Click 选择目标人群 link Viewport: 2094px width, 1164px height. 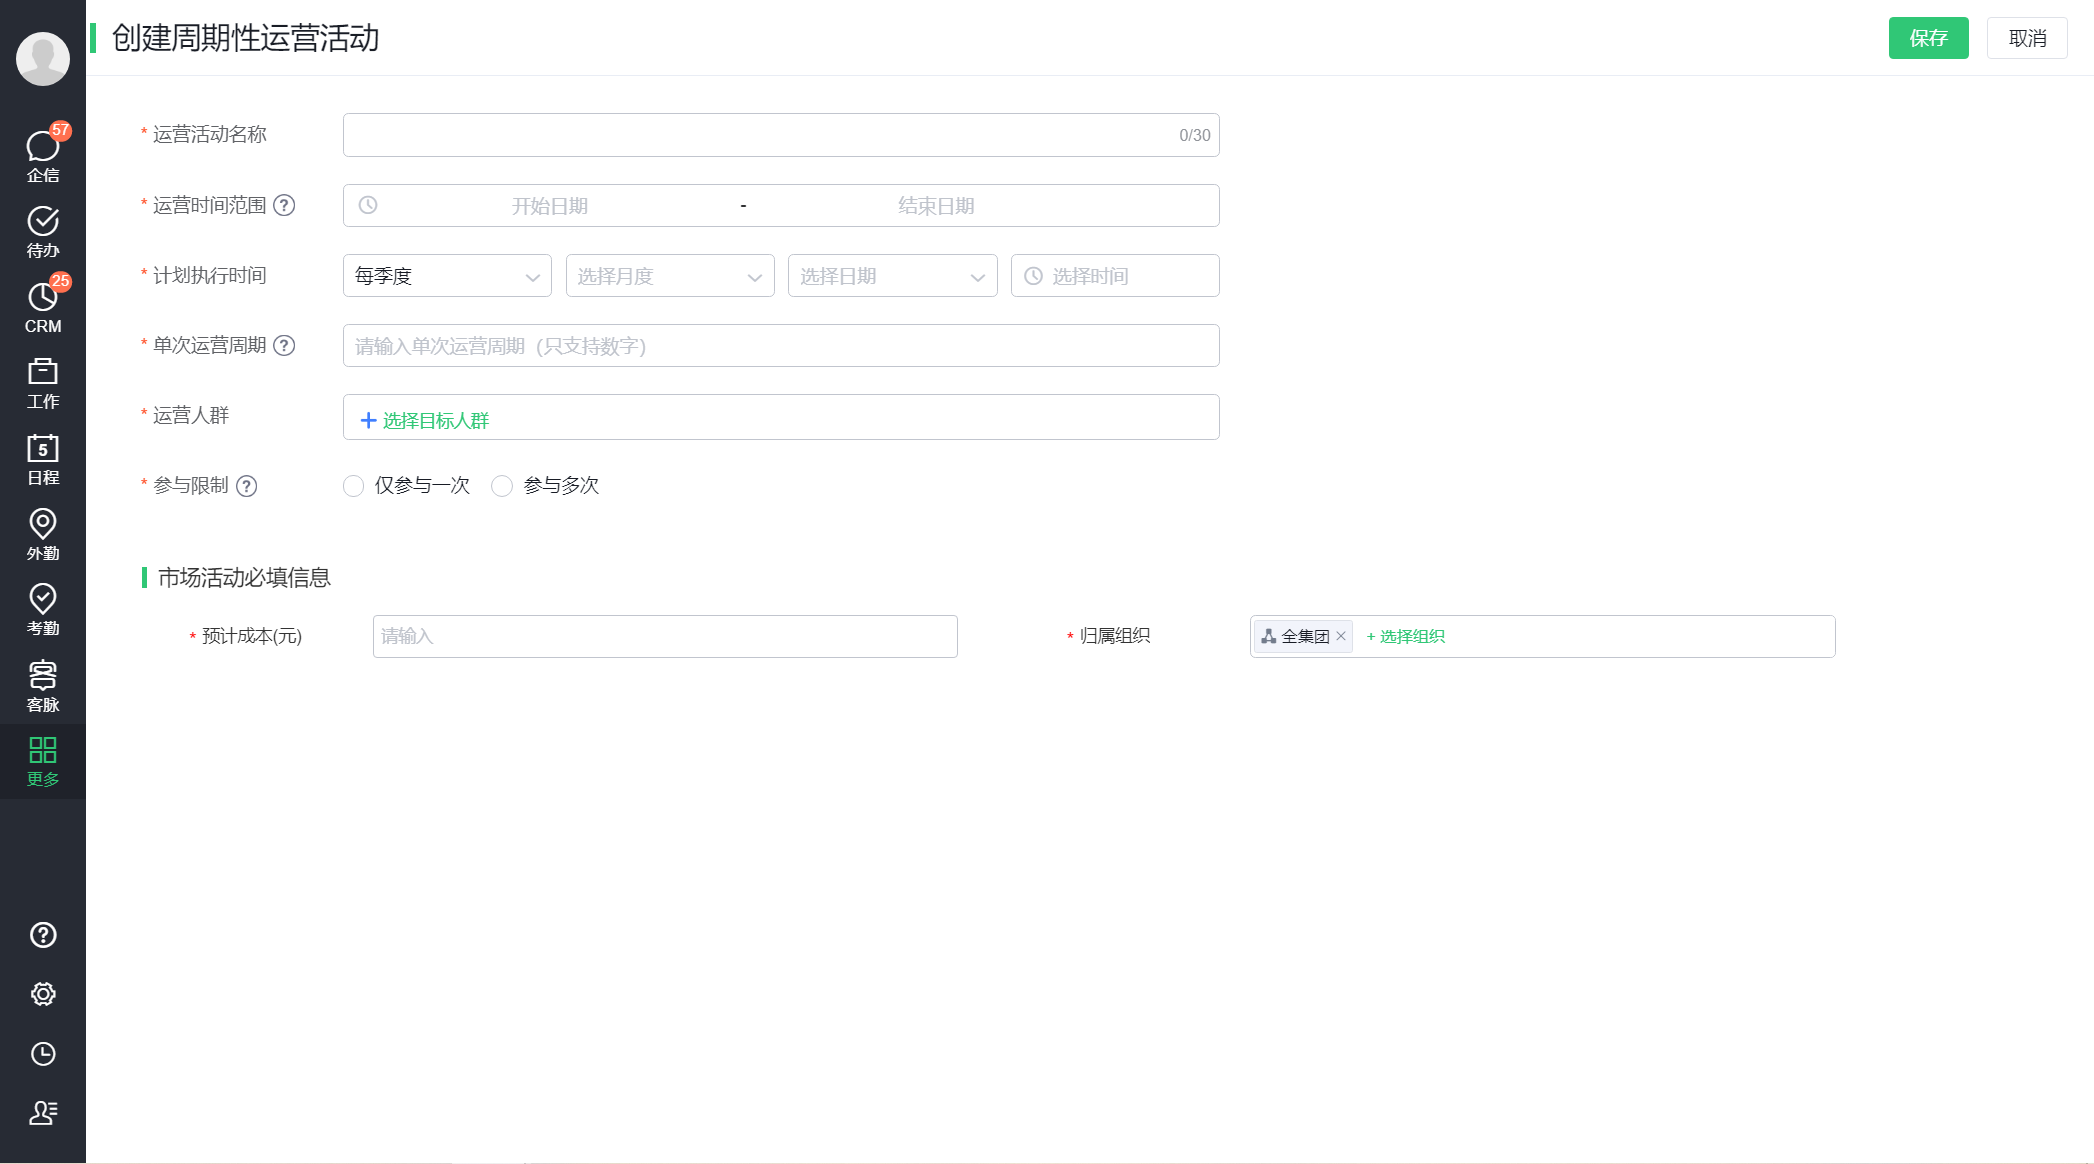436,421
